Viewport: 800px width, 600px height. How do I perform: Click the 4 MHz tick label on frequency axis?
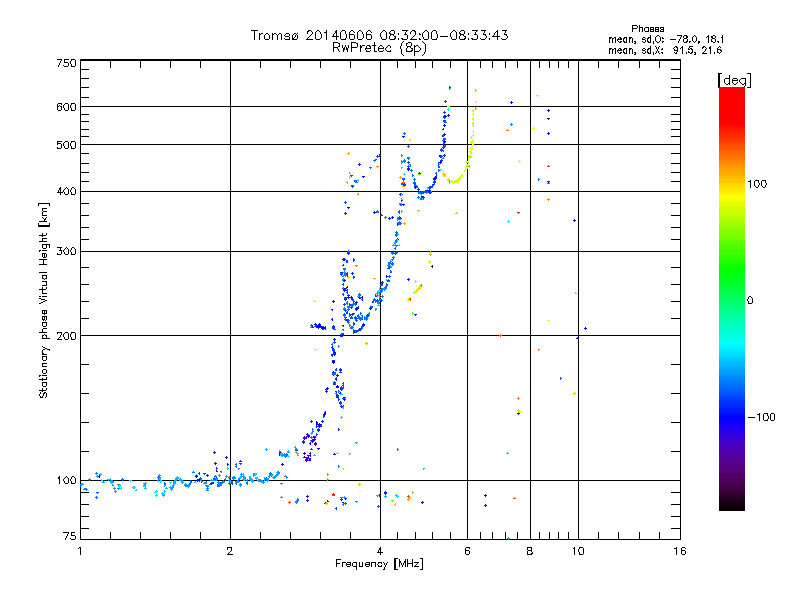pos(380,551)
